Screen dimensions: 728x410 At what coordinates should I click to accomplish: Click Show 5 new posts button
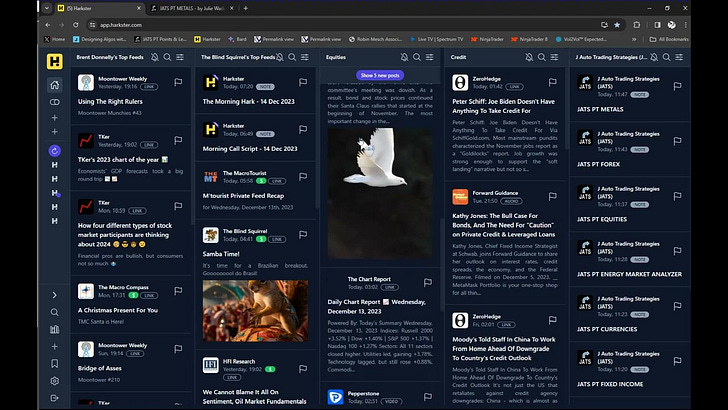tap(380, 75)
